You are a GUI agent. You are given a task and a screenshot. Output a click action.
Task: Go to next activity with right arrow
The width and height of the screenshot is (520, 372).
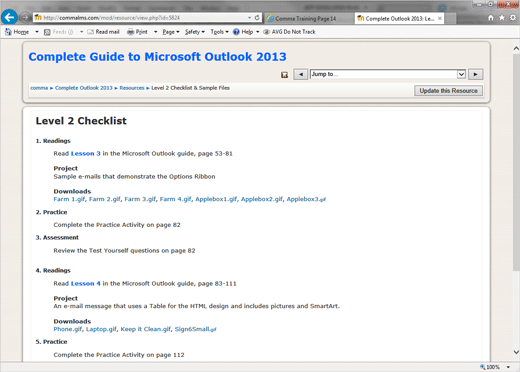point(475,74)
